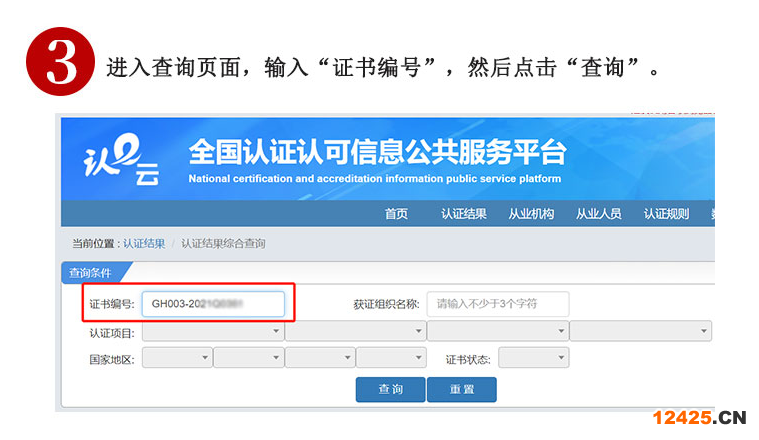The height and width of the screenshot is (440, 759).
Task: Expand the third 认证项目 dropdown
Action: [498, 331]
